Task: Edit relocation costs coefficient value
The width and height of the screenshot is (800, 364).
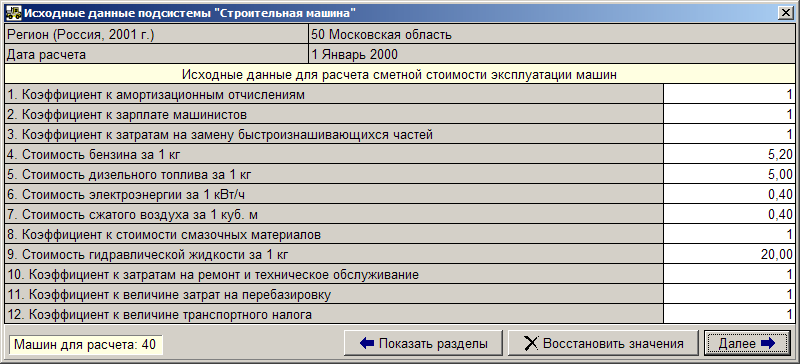Action: 729,294
